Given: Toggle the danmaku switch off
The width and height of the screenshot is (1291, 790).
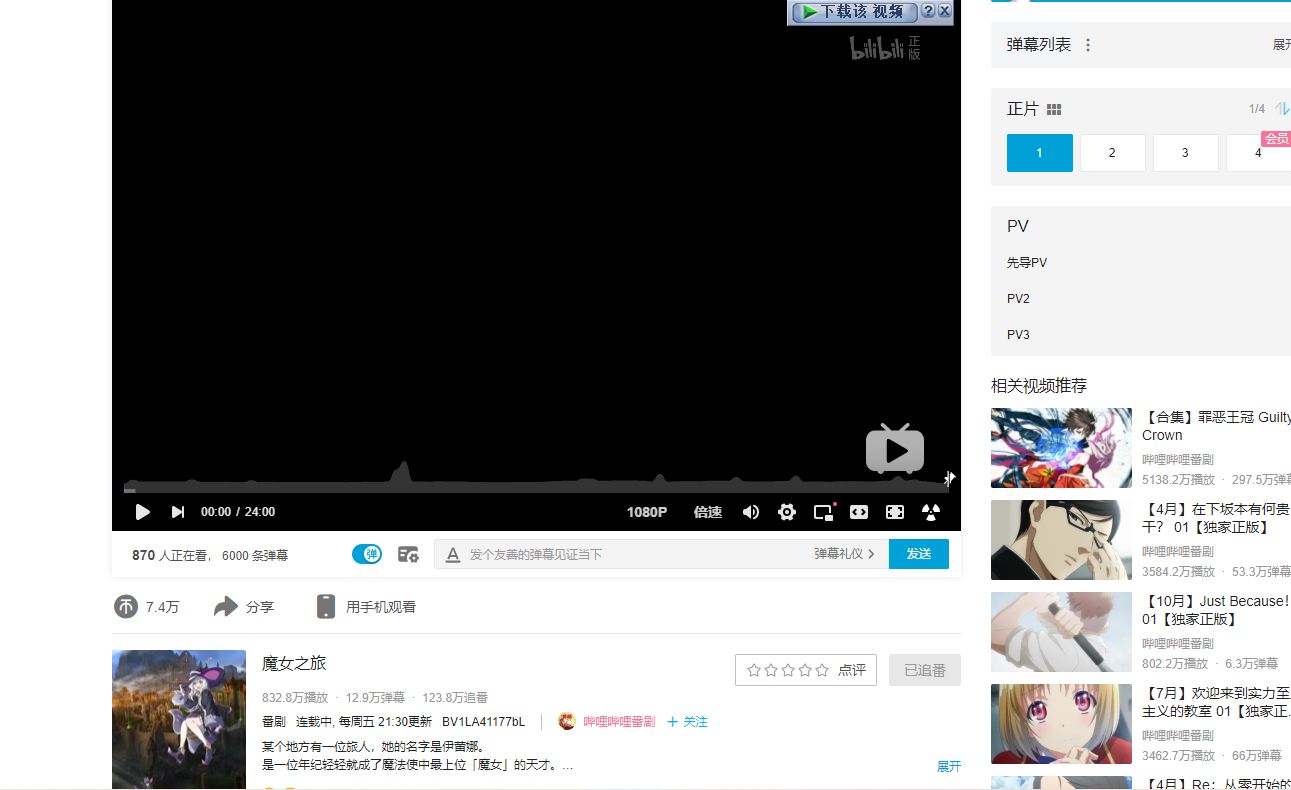Looking at the screenshot, I should click(367, 554).
